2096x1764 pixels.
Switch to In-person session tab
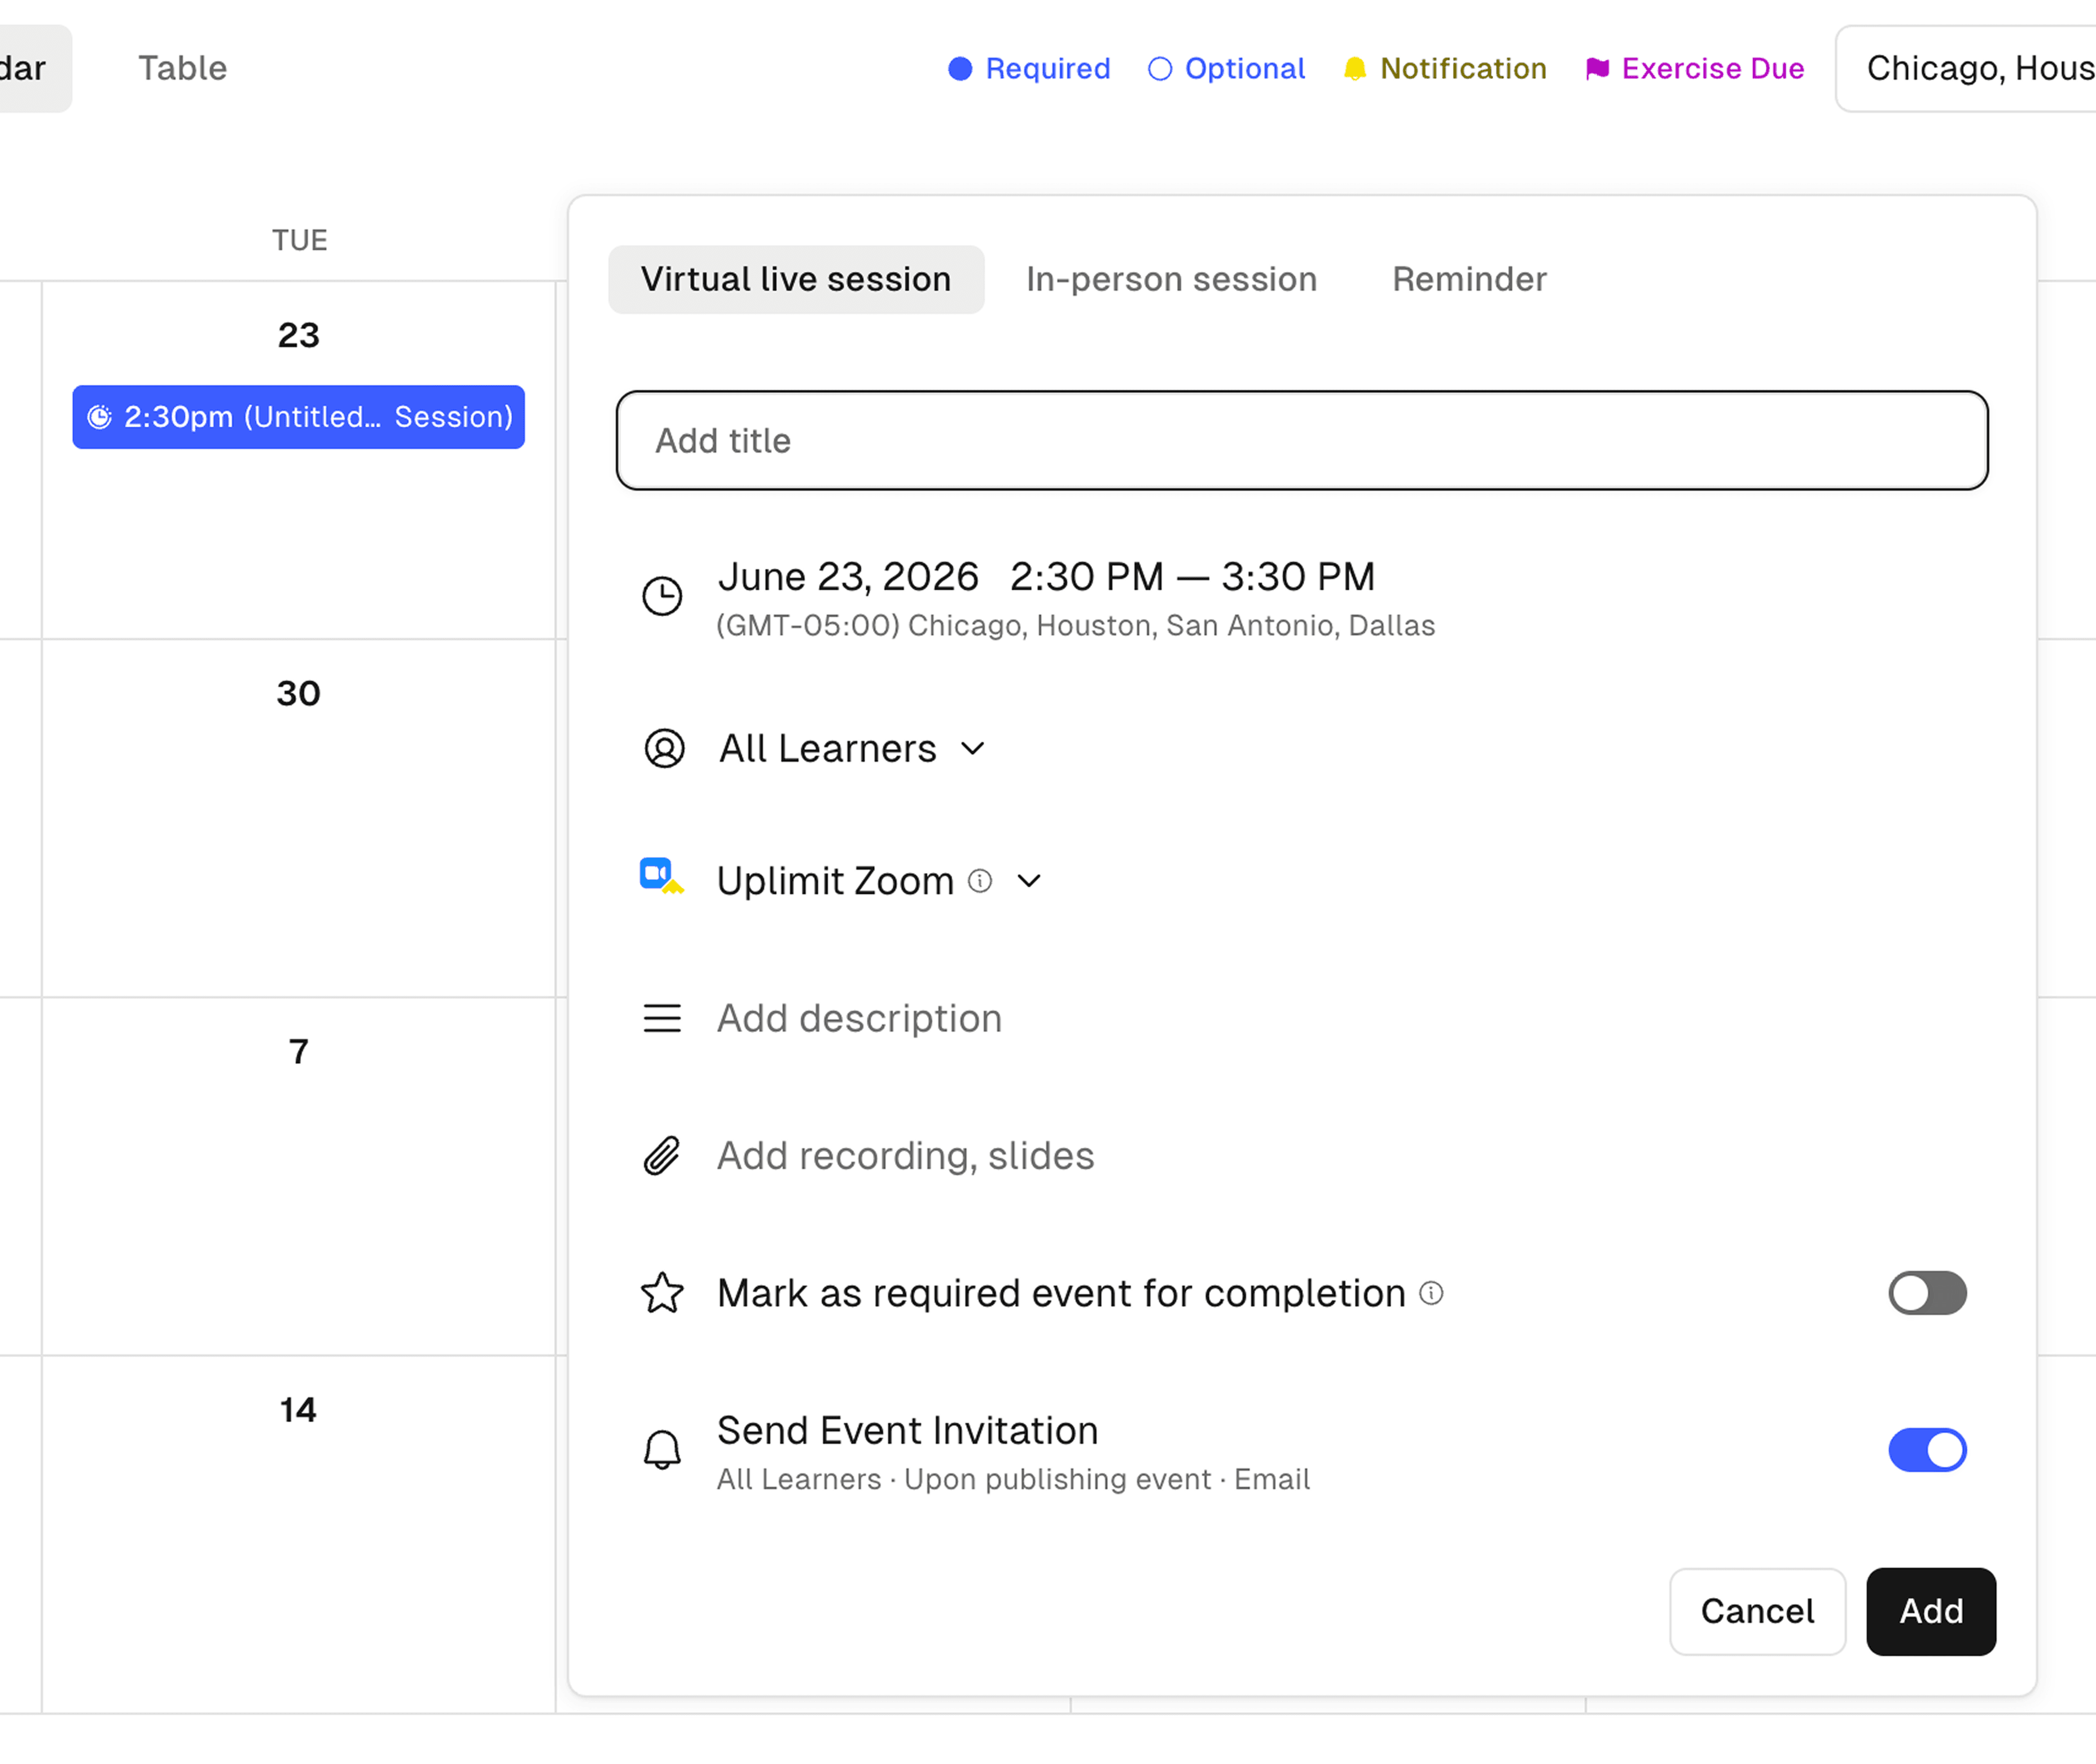1171,279
